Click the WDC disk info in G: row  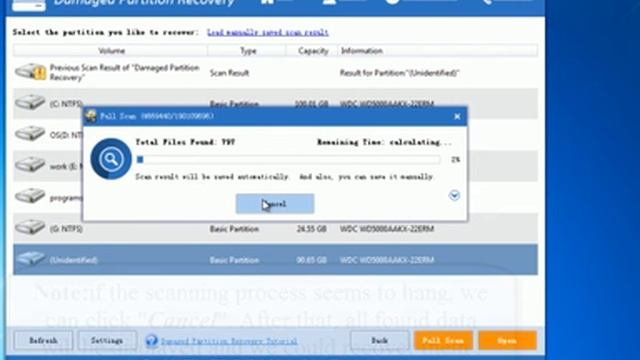click(x=387, y=229)
